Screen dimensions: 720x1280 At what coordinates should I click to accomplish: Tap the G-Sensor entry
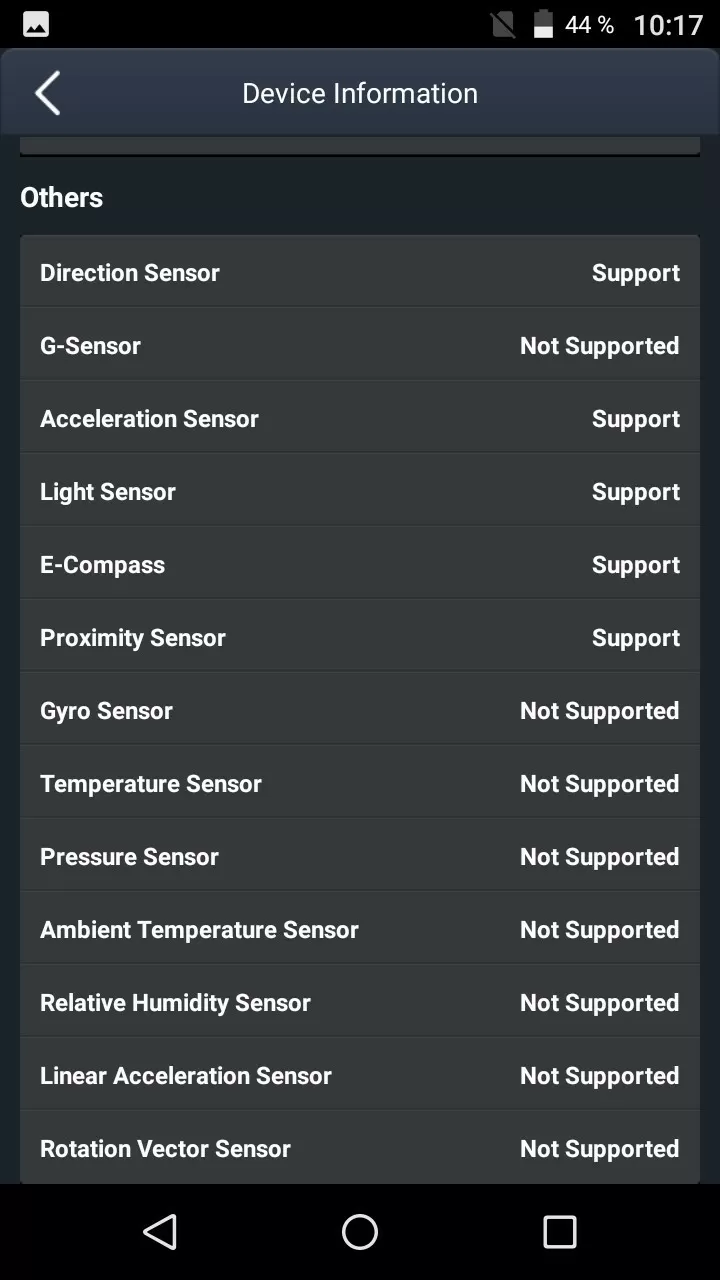[x=360, y=346]
